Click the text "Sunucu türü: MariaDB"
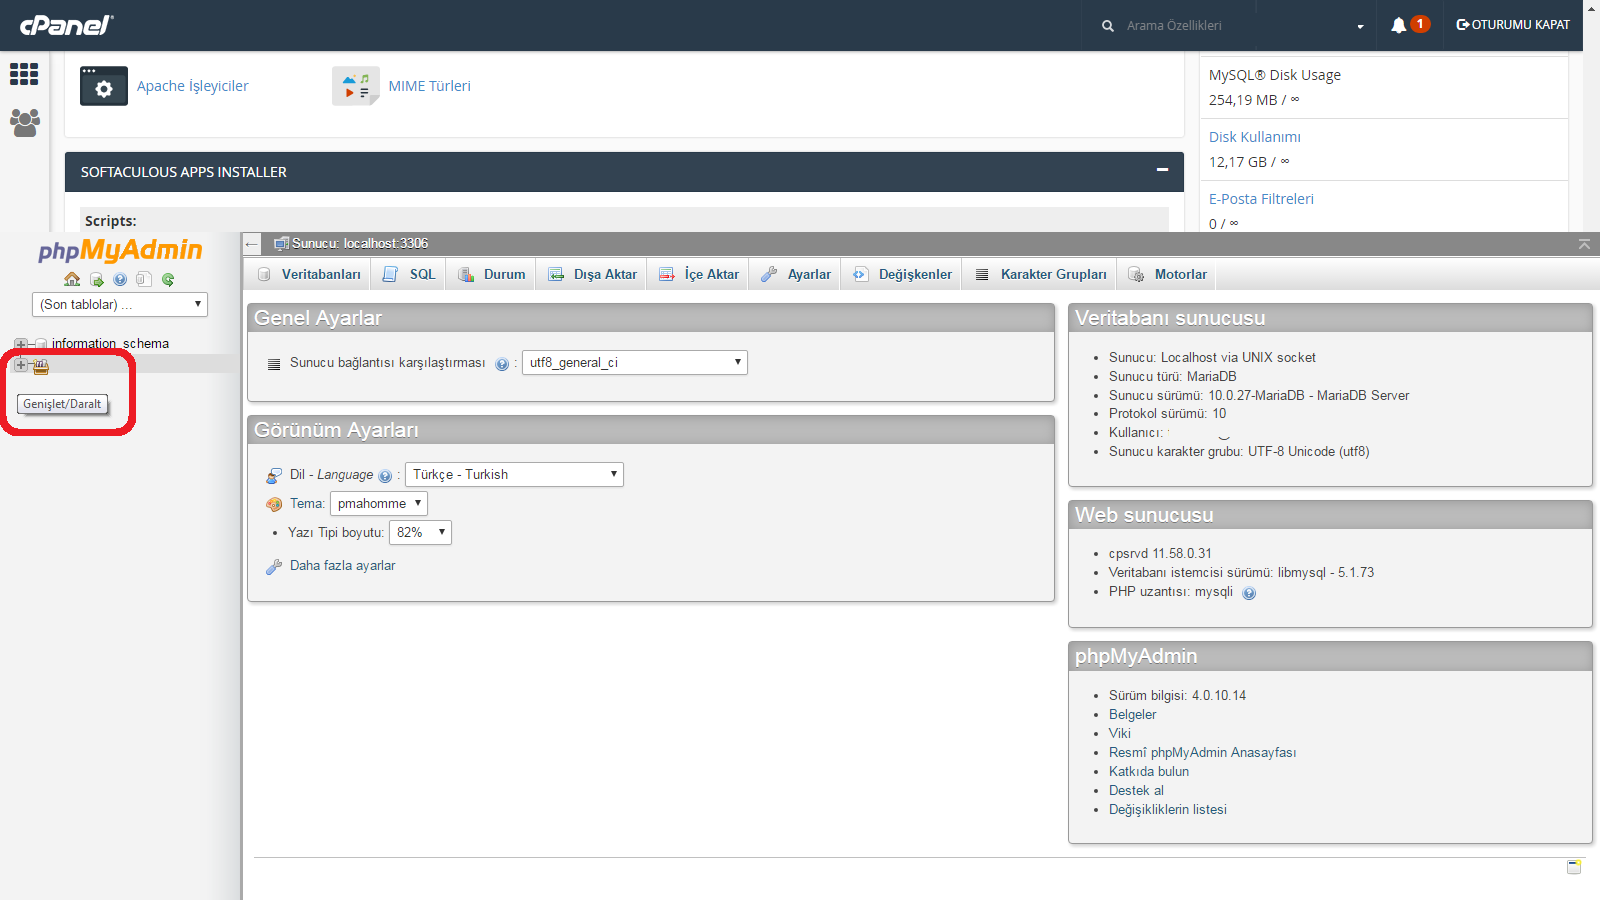 tap(1172, 377)
